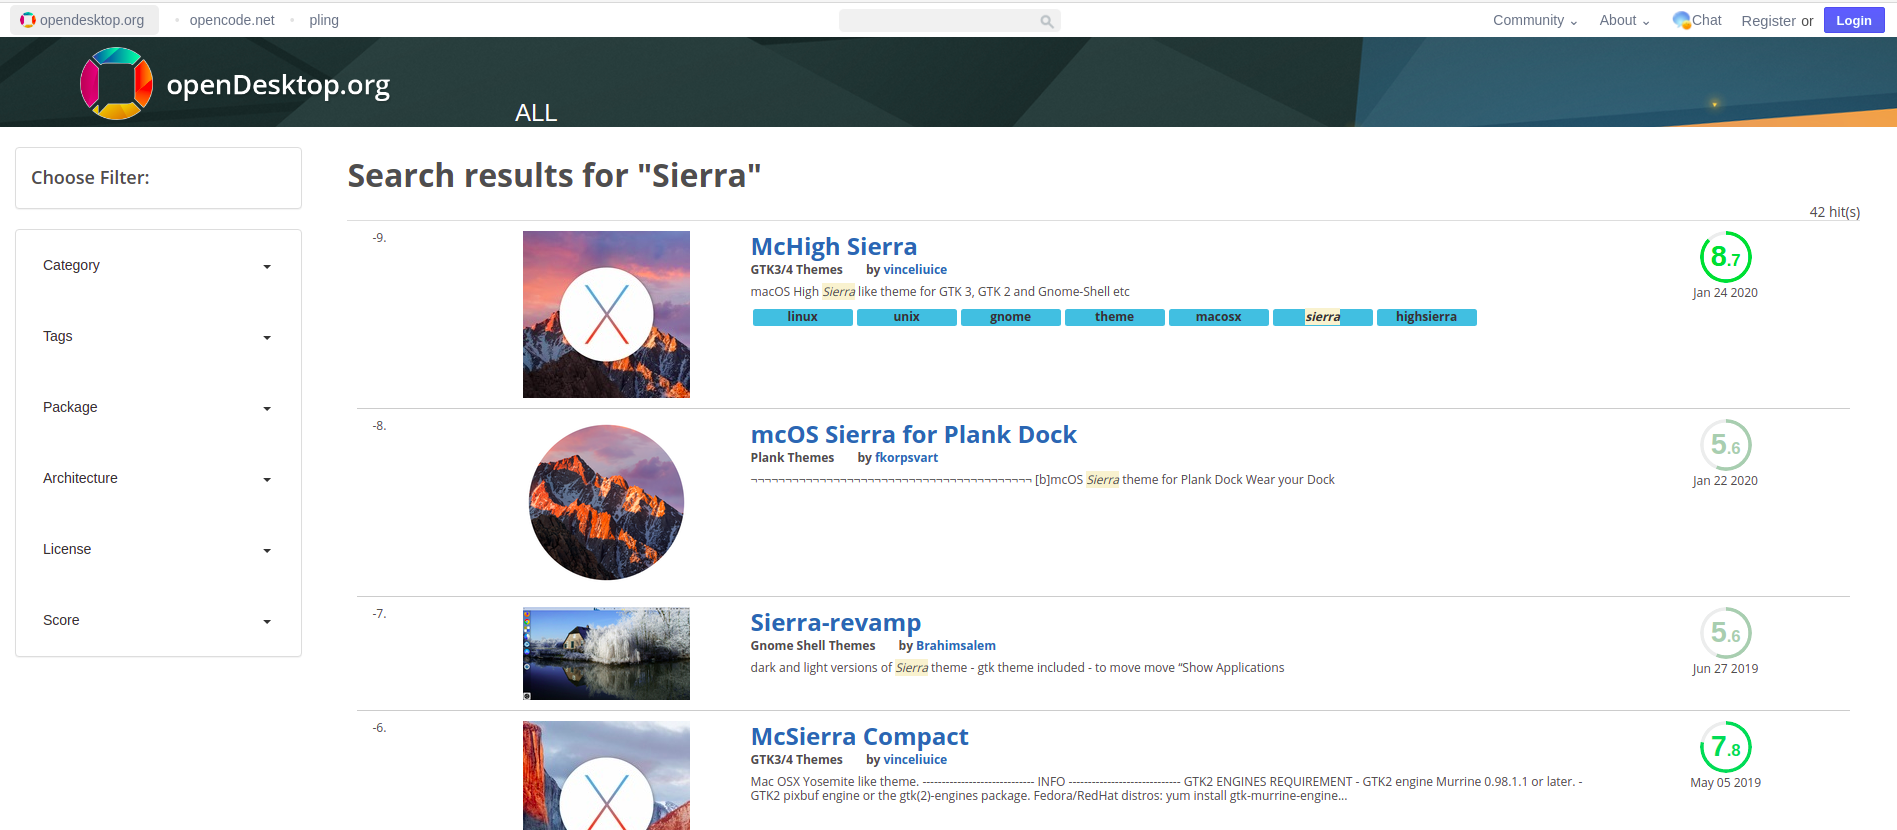1897x830 pixels.
Task: Open the Sierra-revamp result title
Action: pyautogui.click(x=835, y=623)
